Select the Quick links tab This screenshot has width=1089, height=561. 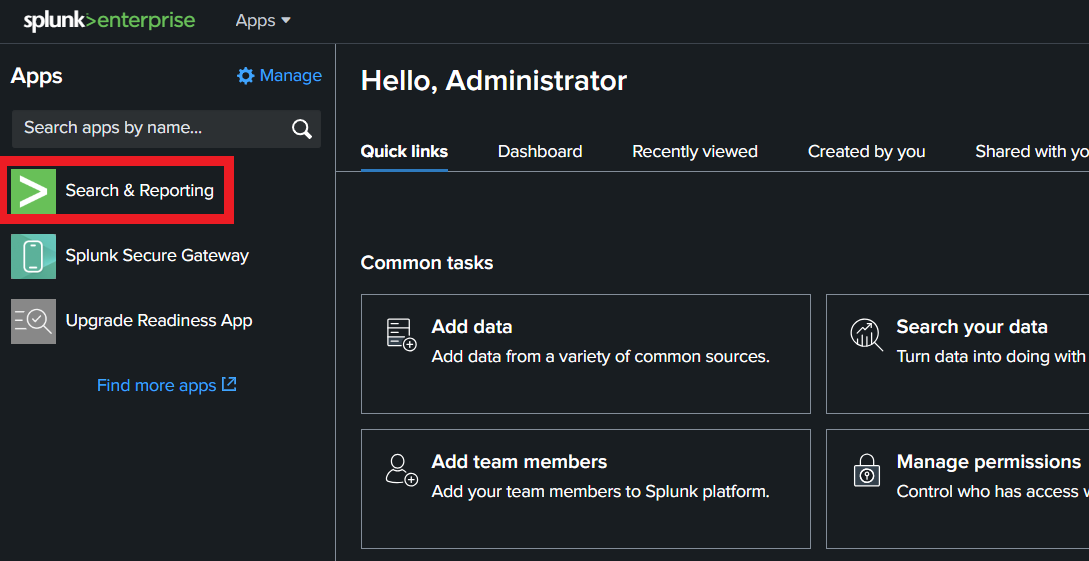[404, 152]
